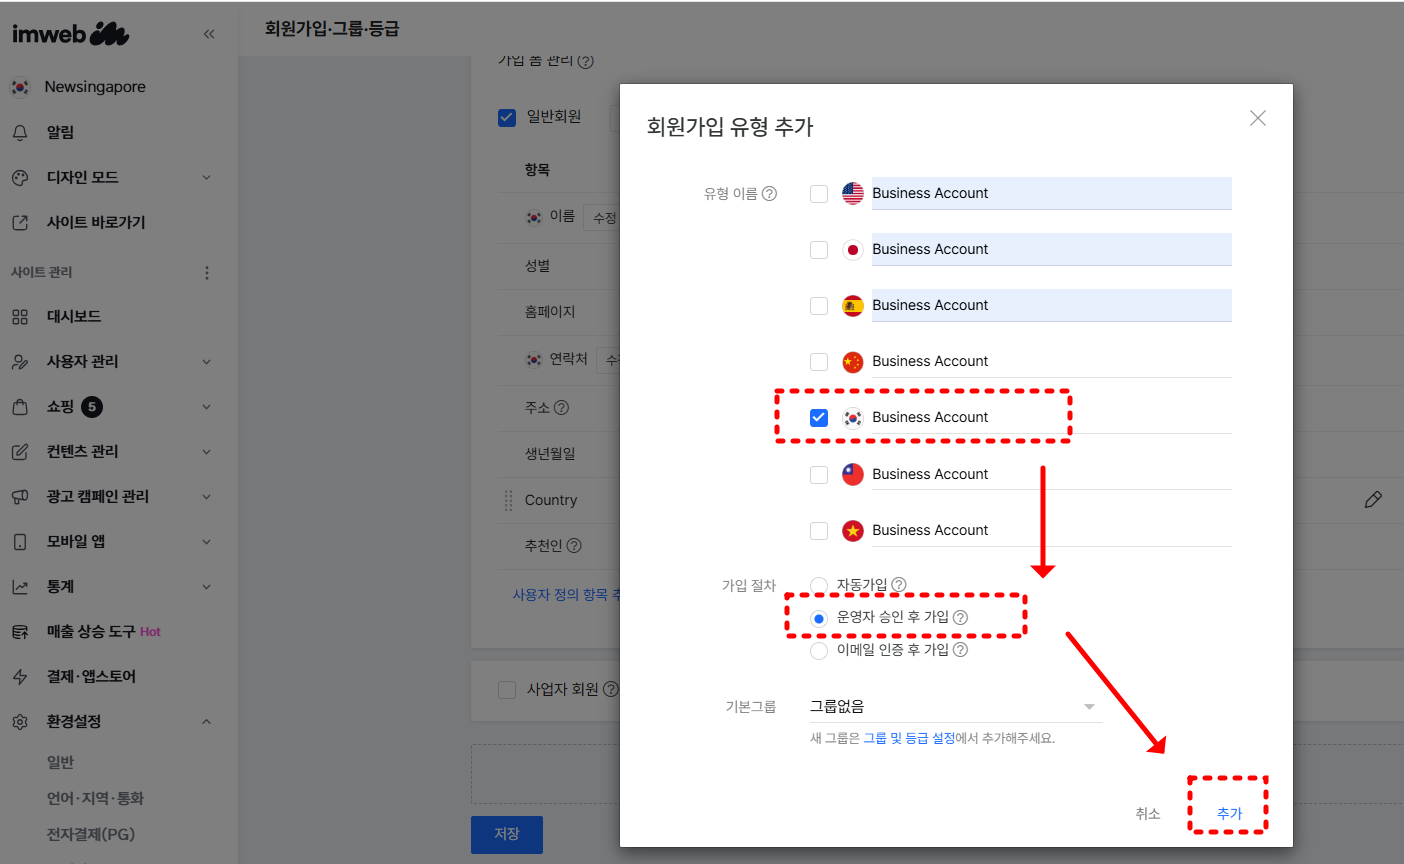Click the drag handle beside Country

[508, 500]
